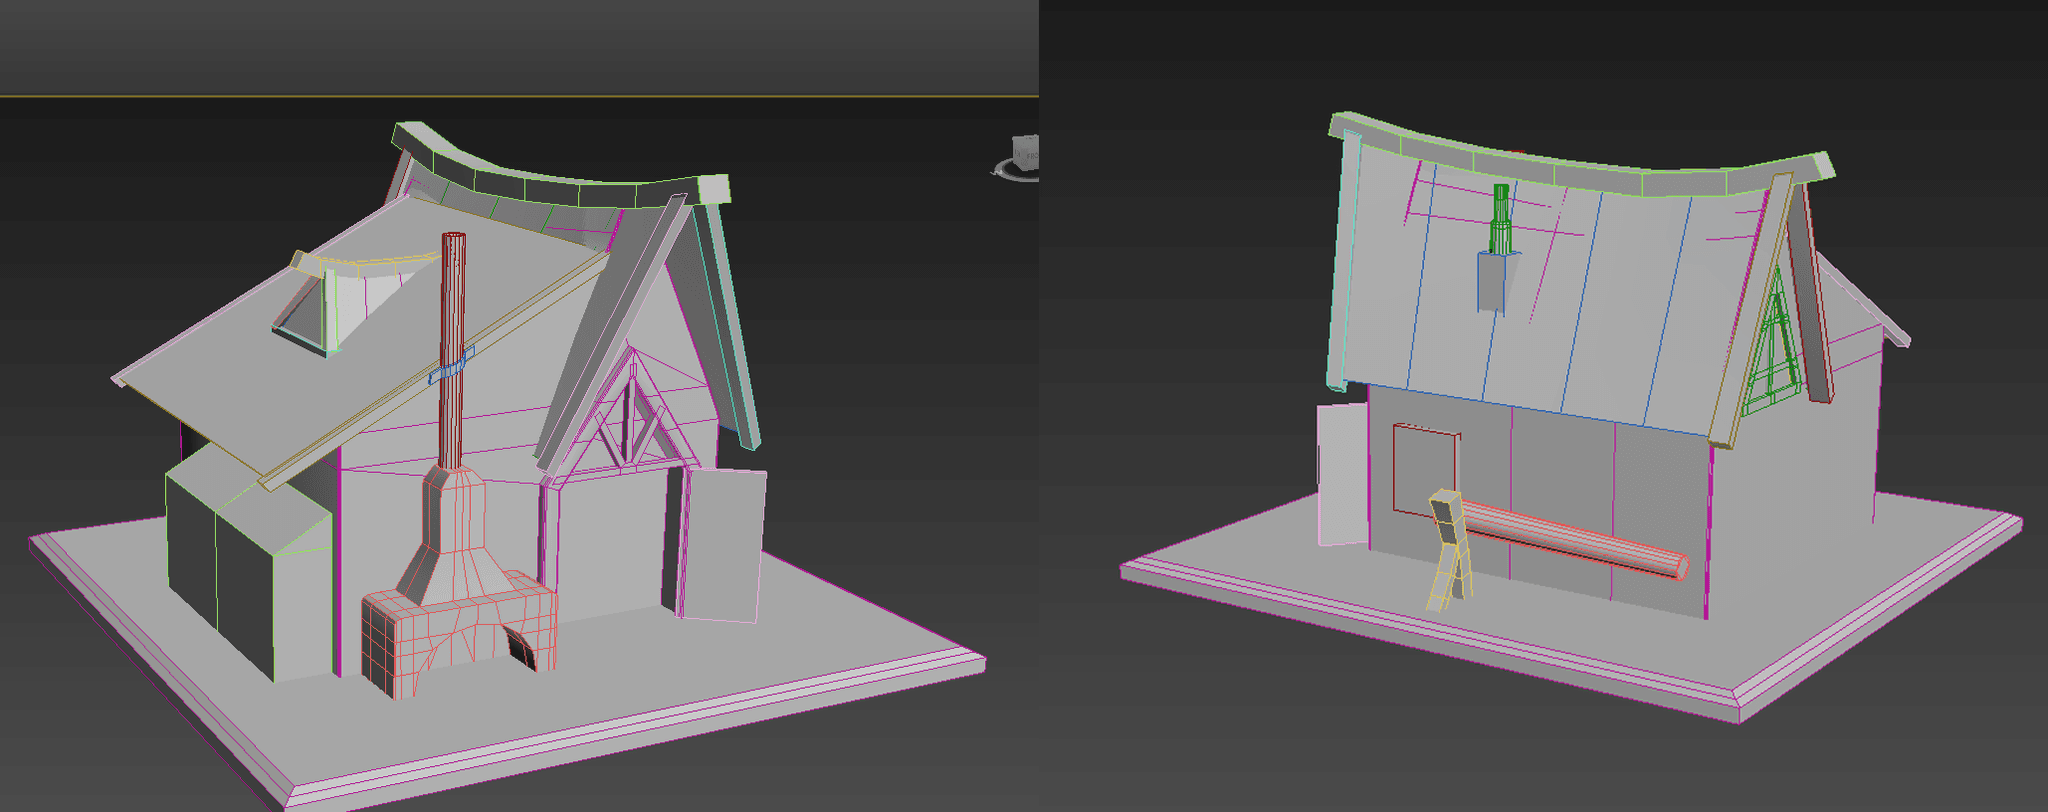Select the tall red chimney pipe in left viewport
This screenshot has width=2048, height=812.
[x=453, y=350]
